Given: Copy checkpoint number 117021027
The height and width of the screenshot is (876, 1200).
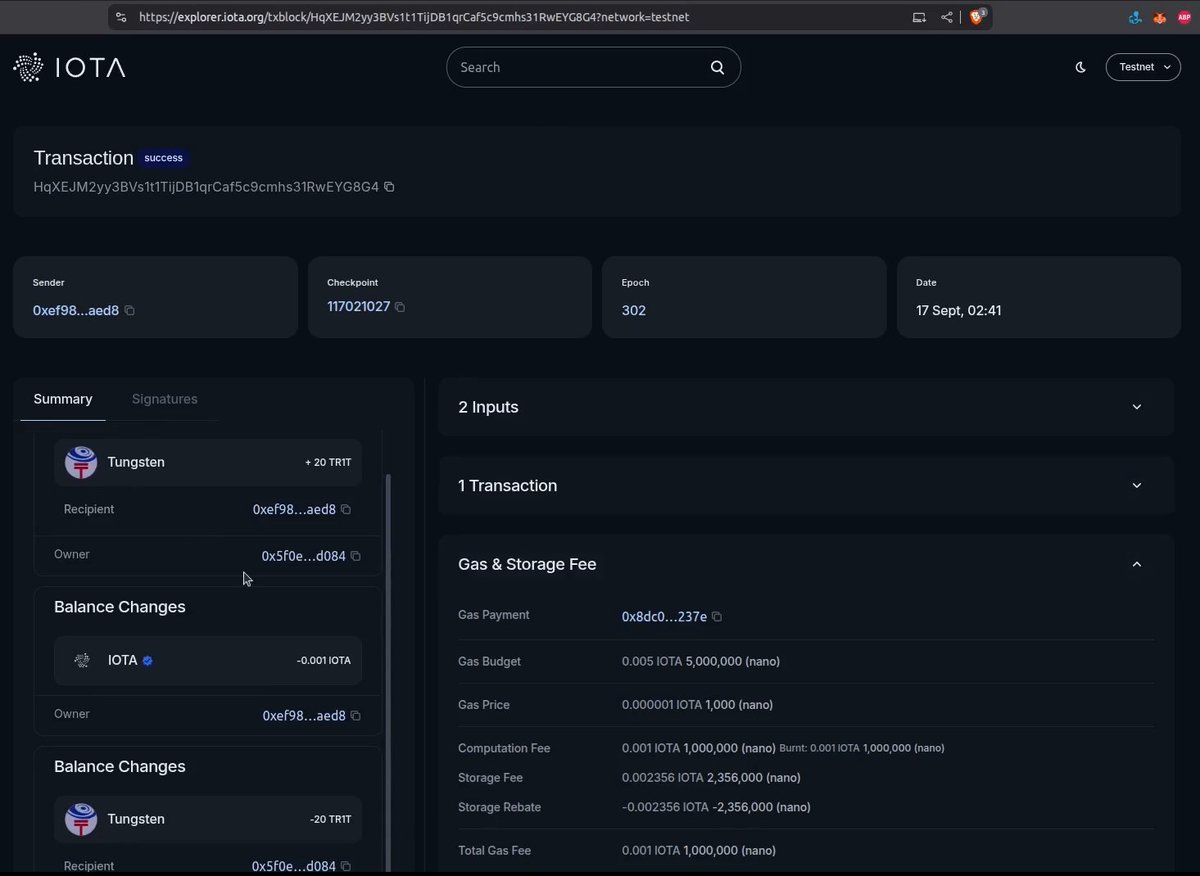Looking at the screenshot, I should click(399, 307).
